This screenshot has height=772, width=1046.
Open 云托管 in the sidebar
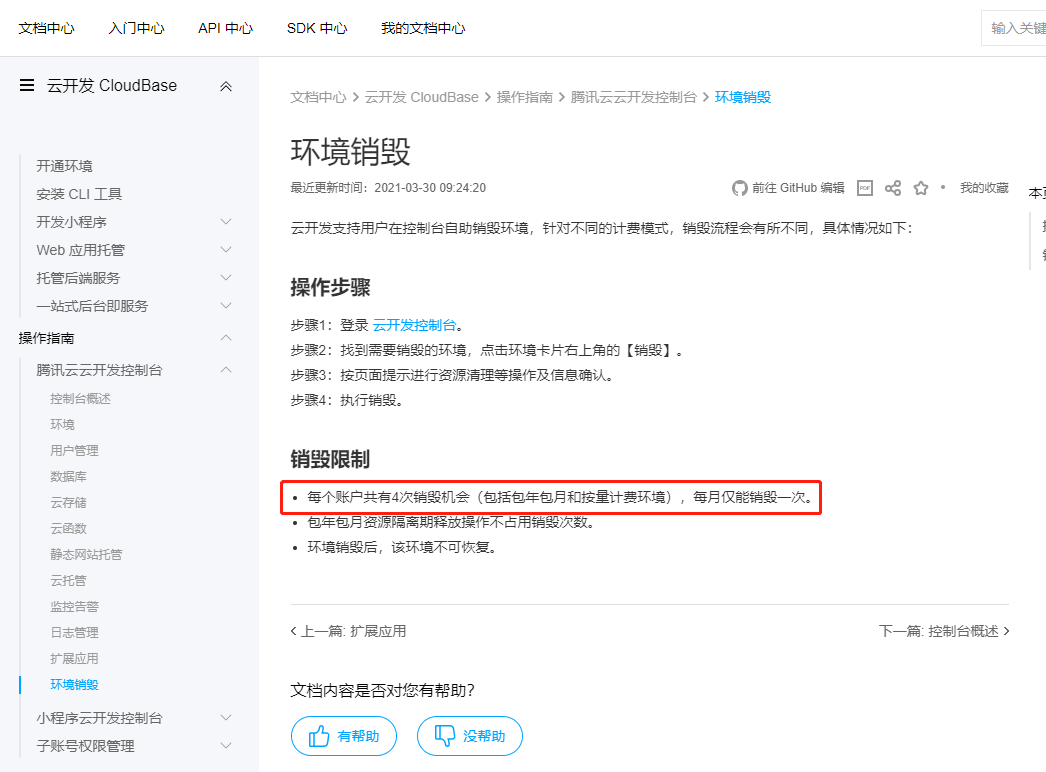[68, 581]
